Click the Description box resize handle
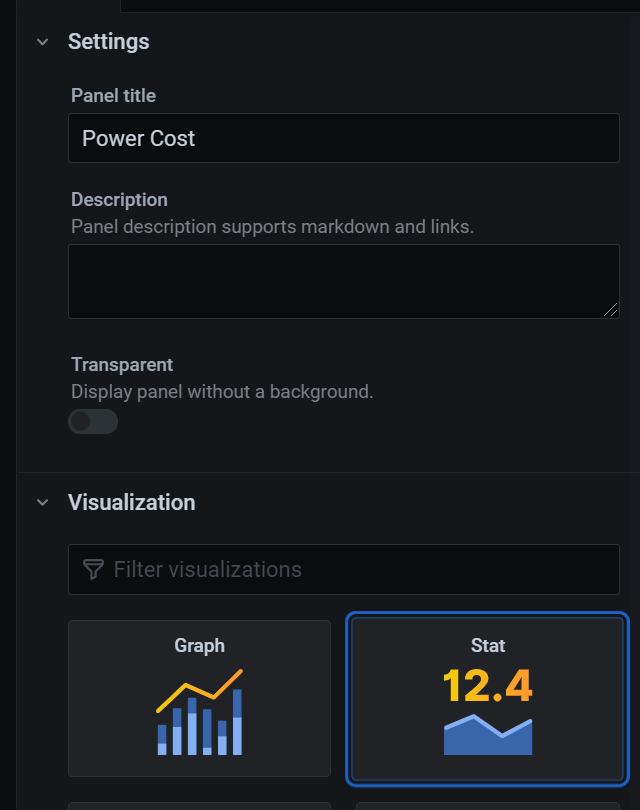The width and height of the screenshot is (640, 810). pos(611,310)
